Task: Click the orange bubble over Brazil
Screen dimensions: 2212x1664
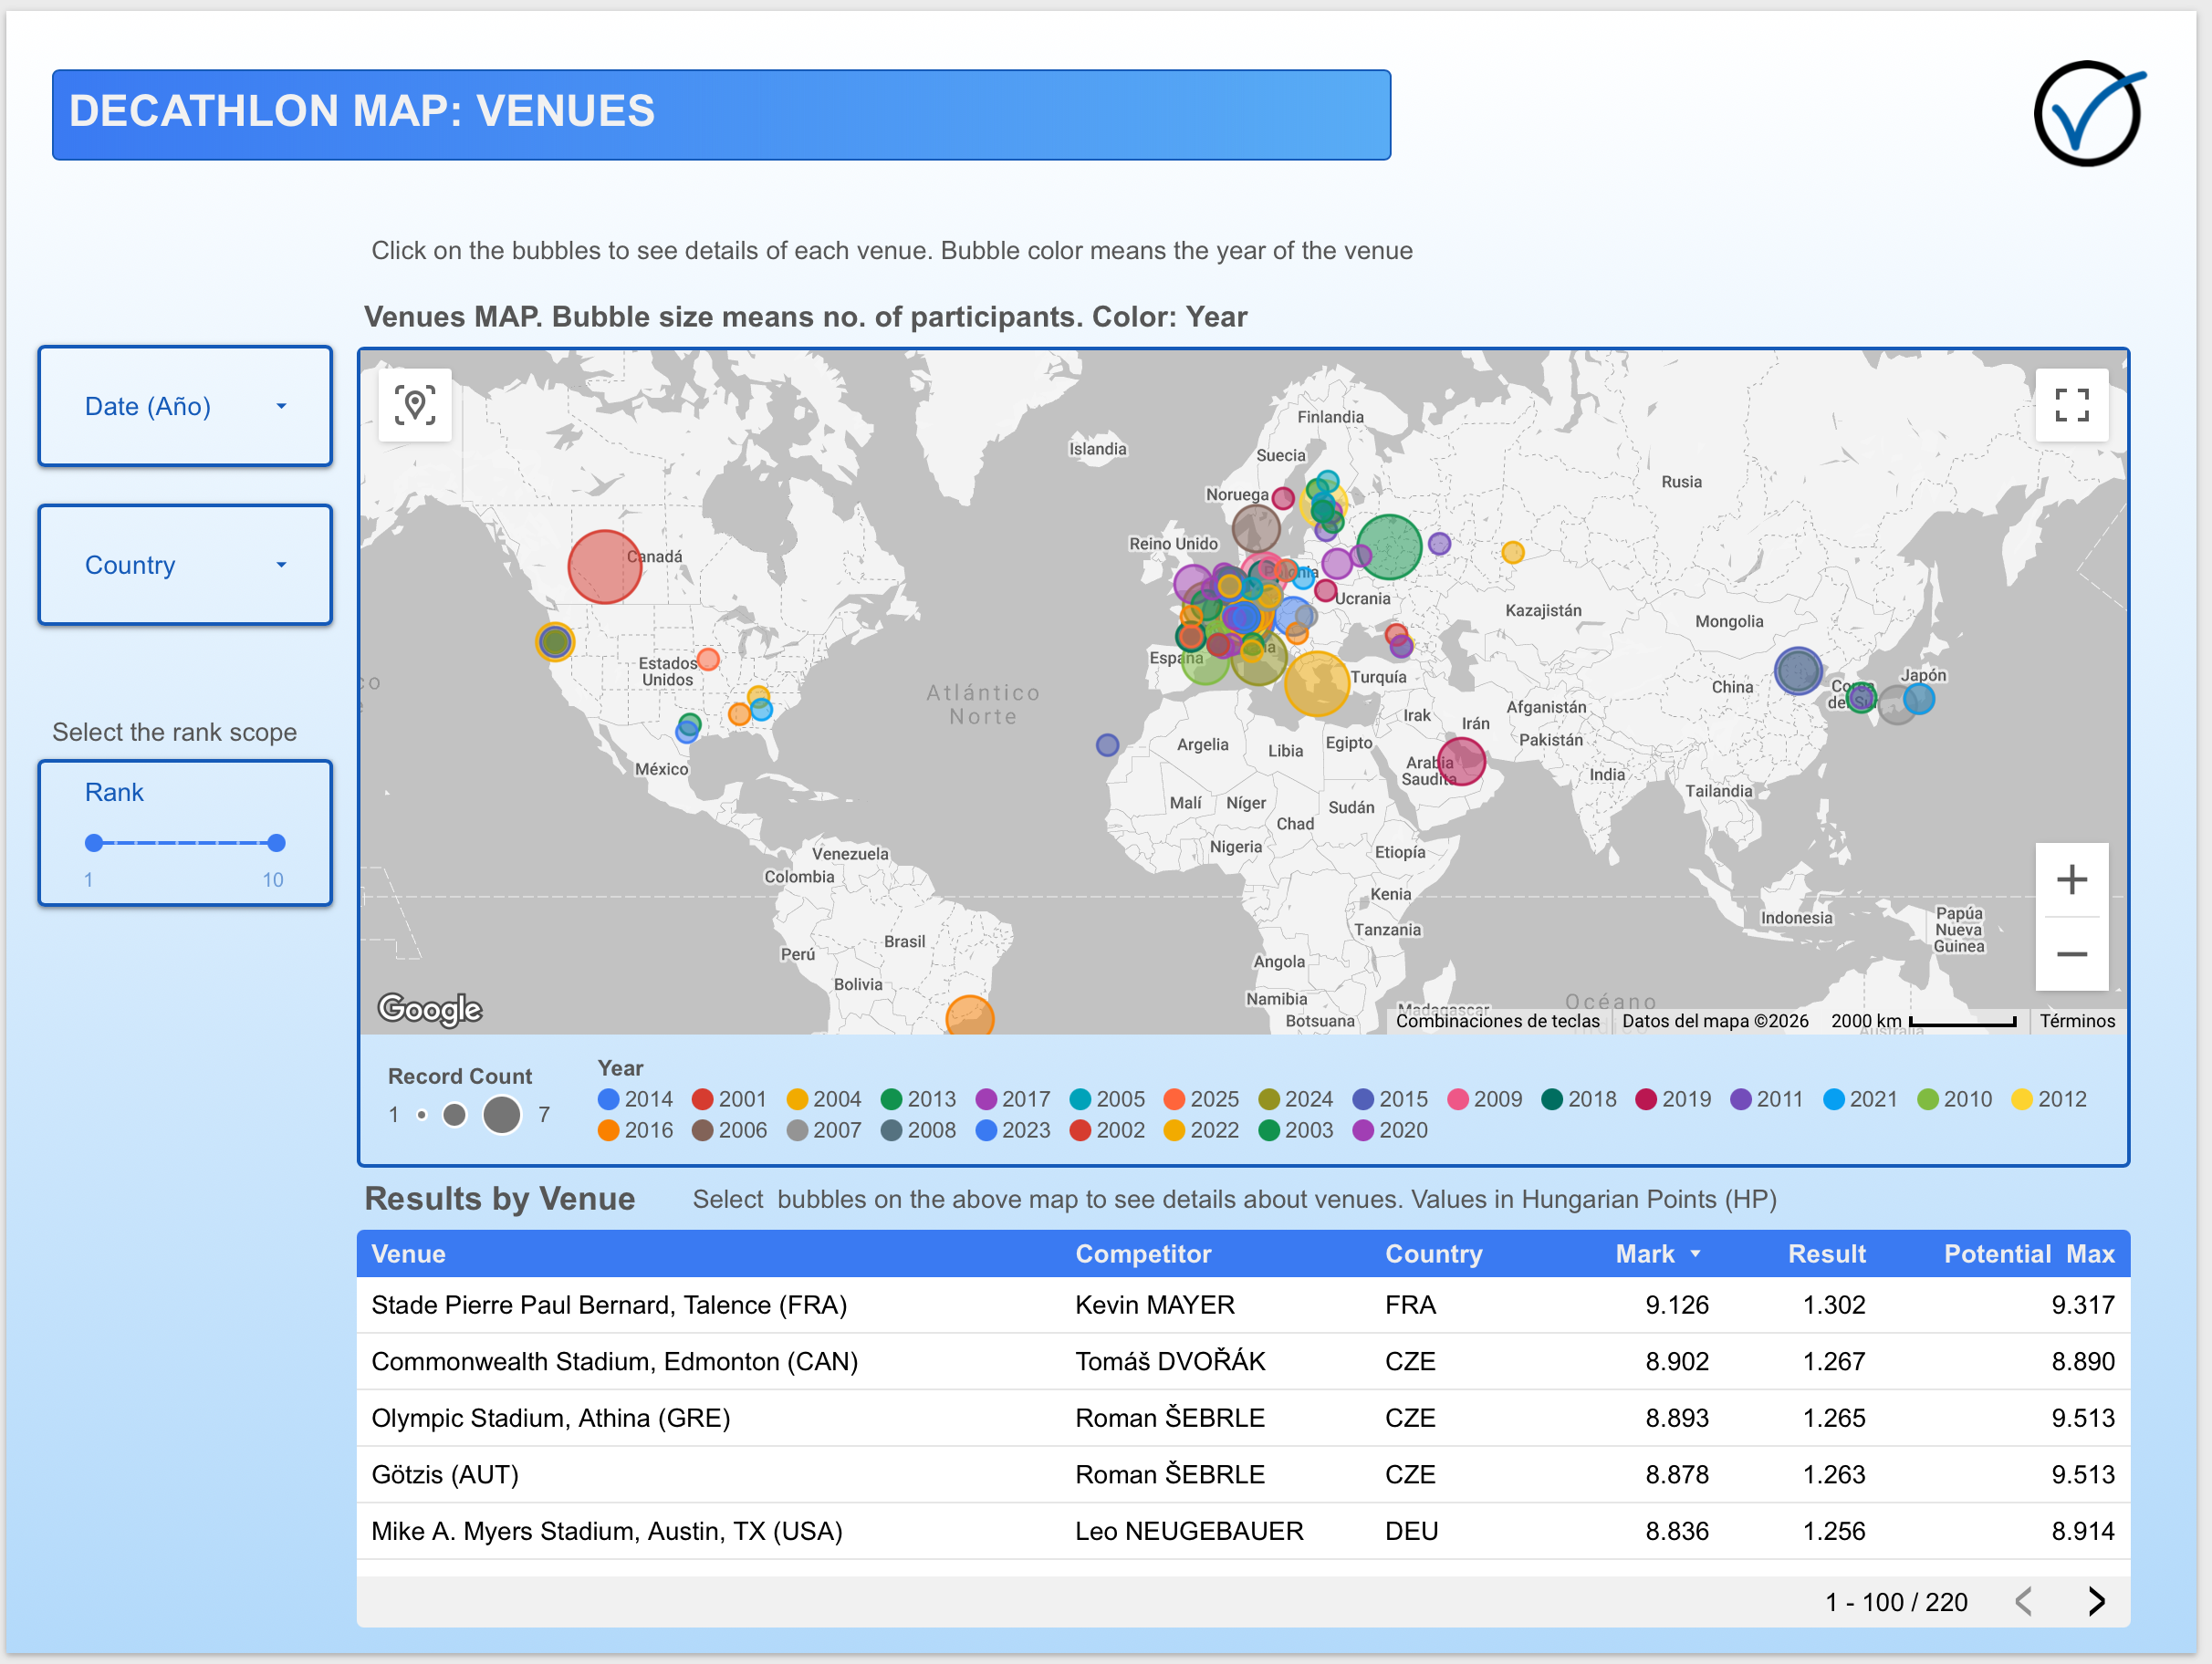Action: click(969, 1016)
